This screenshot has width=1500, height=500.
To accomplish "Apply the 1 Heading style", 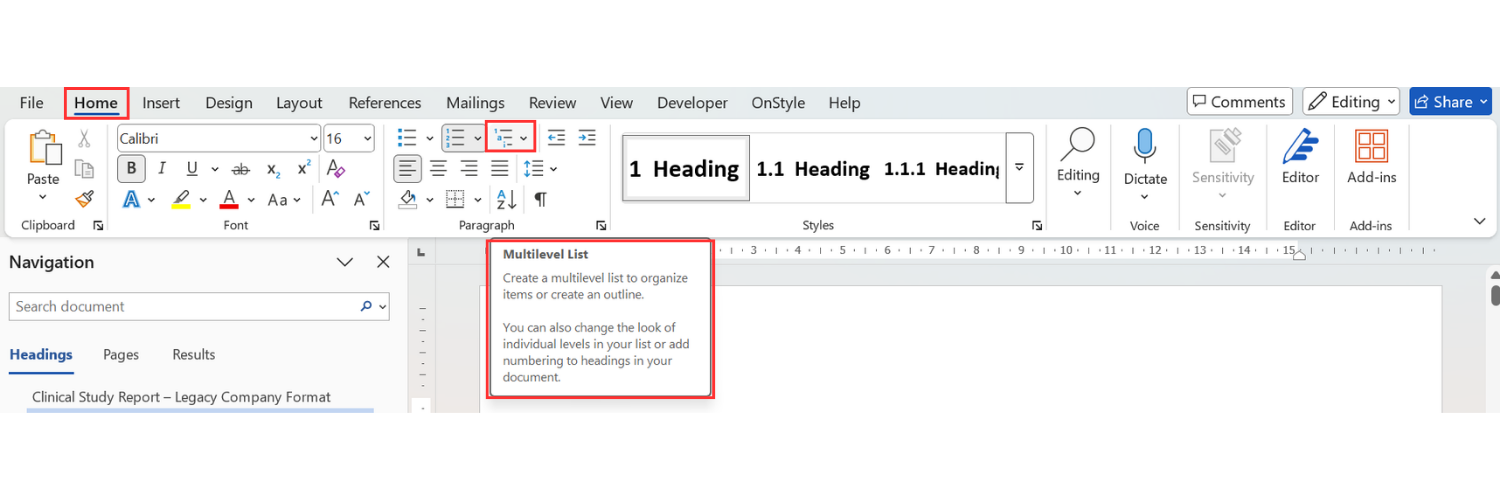I will click(x=686, y=168).
